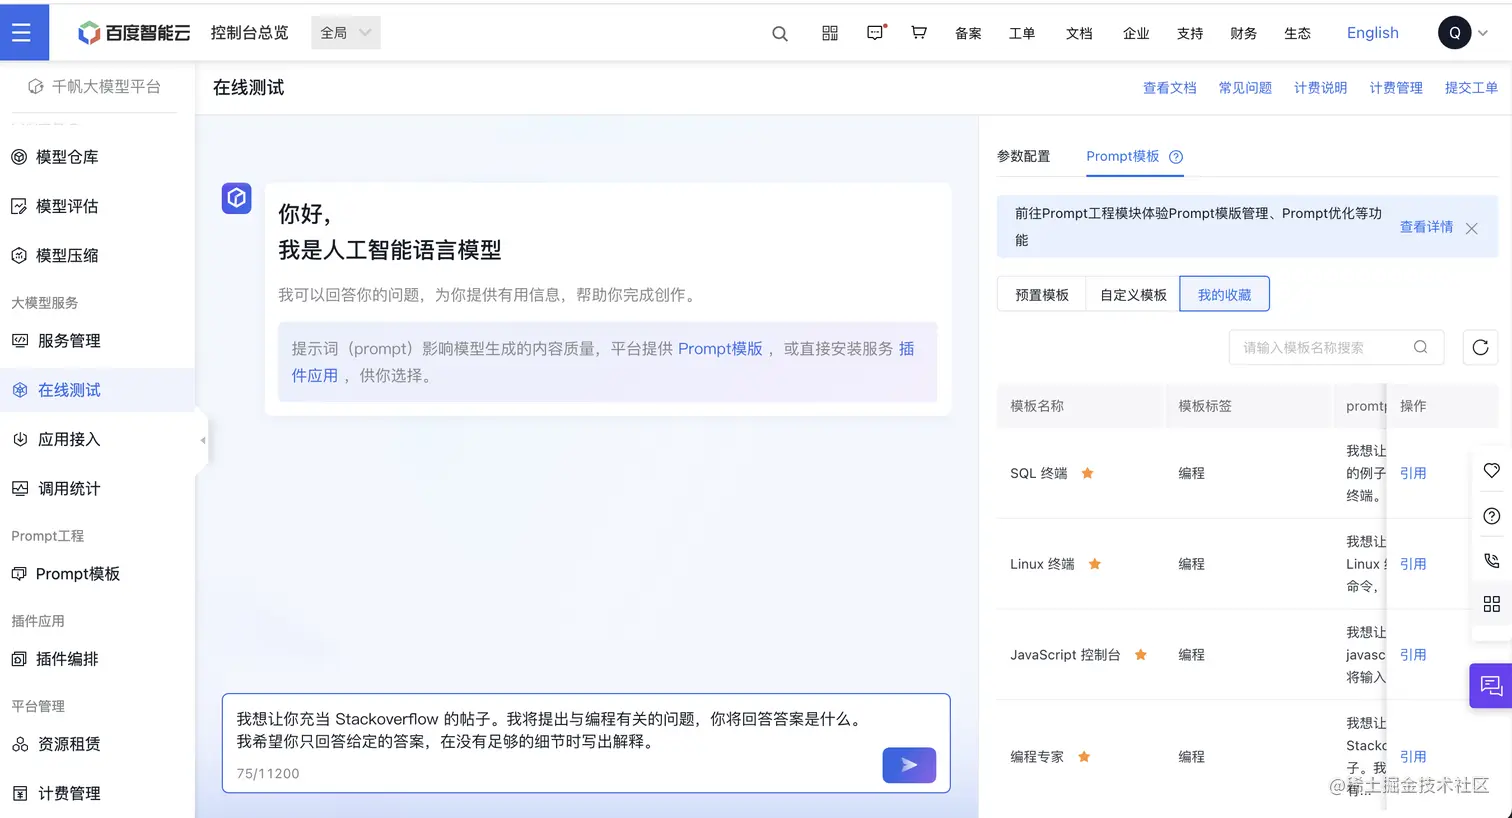Image resolution: width=1512 pixels, height=818 pixels.
Task: Go to 控制台总览
Action: 249,33
